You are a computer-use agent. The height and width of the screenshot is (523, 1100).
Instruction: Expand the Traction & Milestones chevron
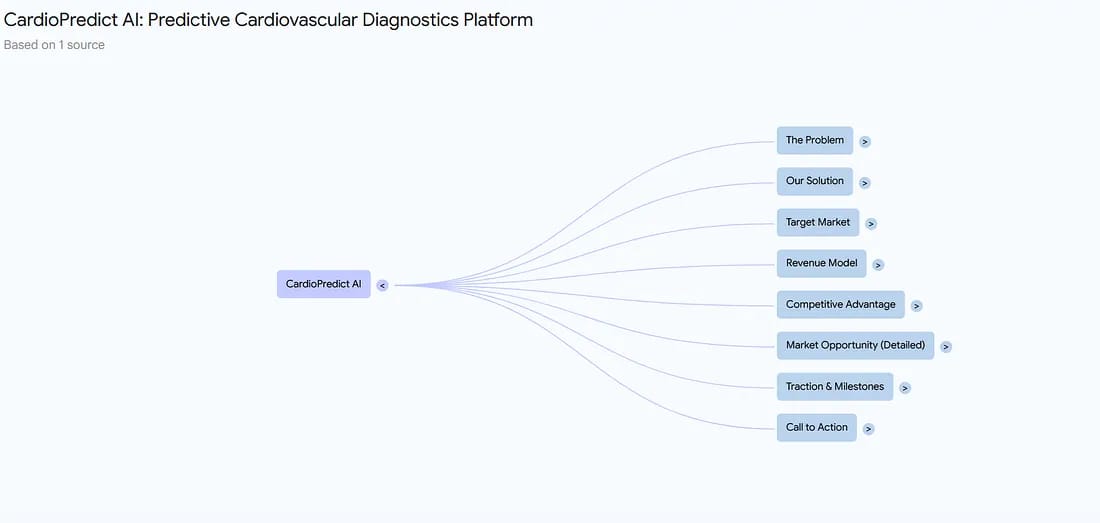point(905,388)
